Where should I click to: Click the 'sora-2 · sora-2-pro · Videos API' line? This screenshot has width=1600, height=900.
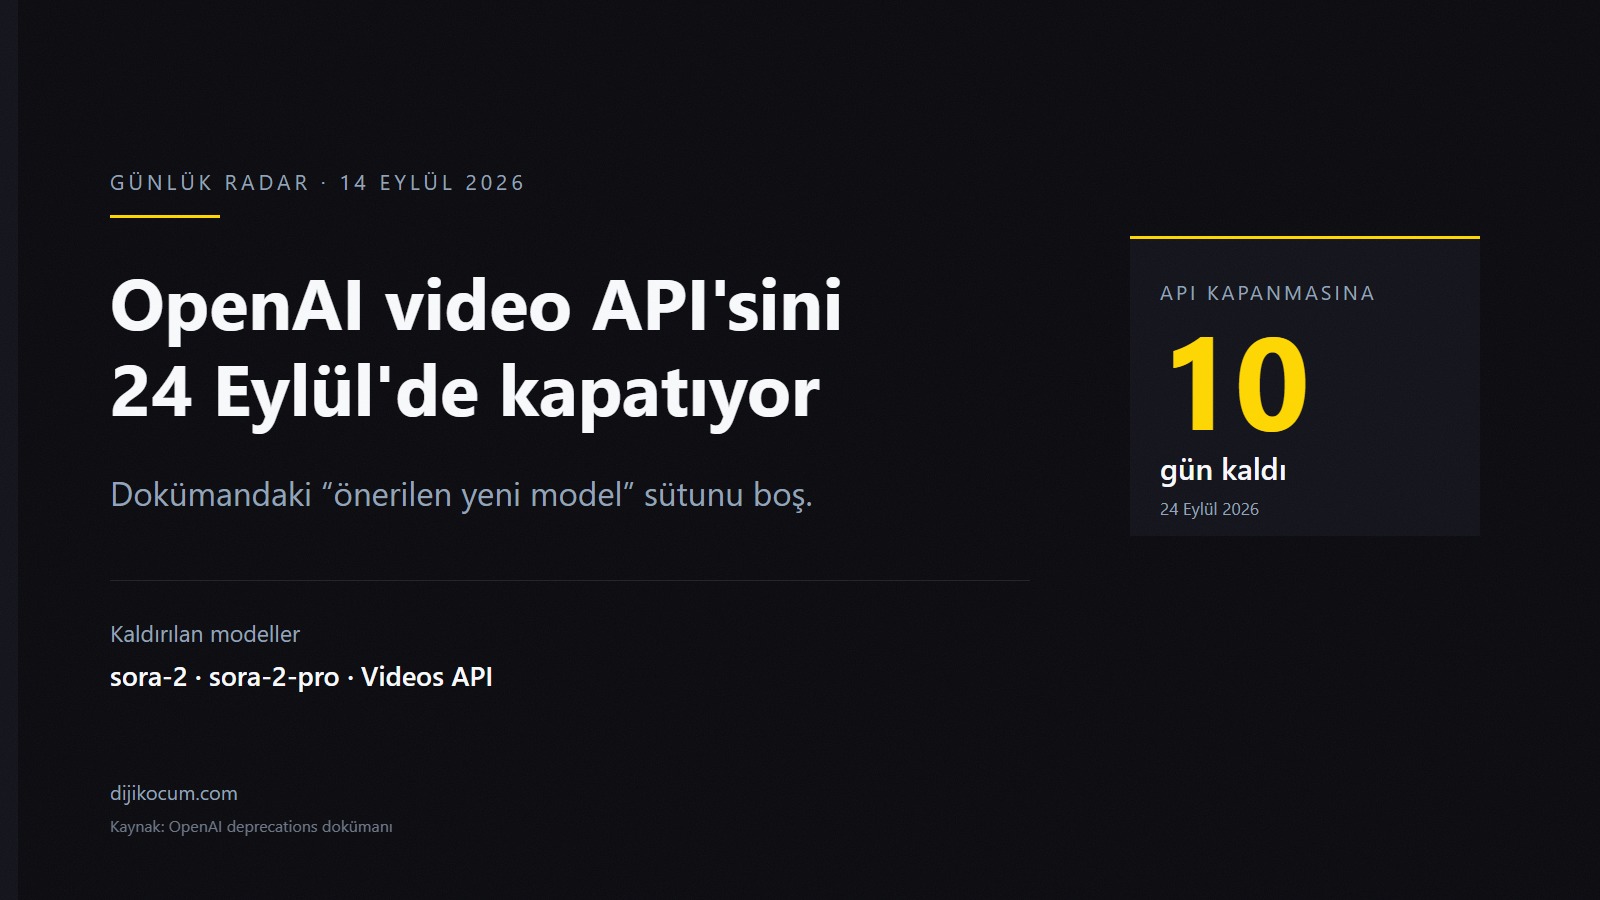point(301,677)
